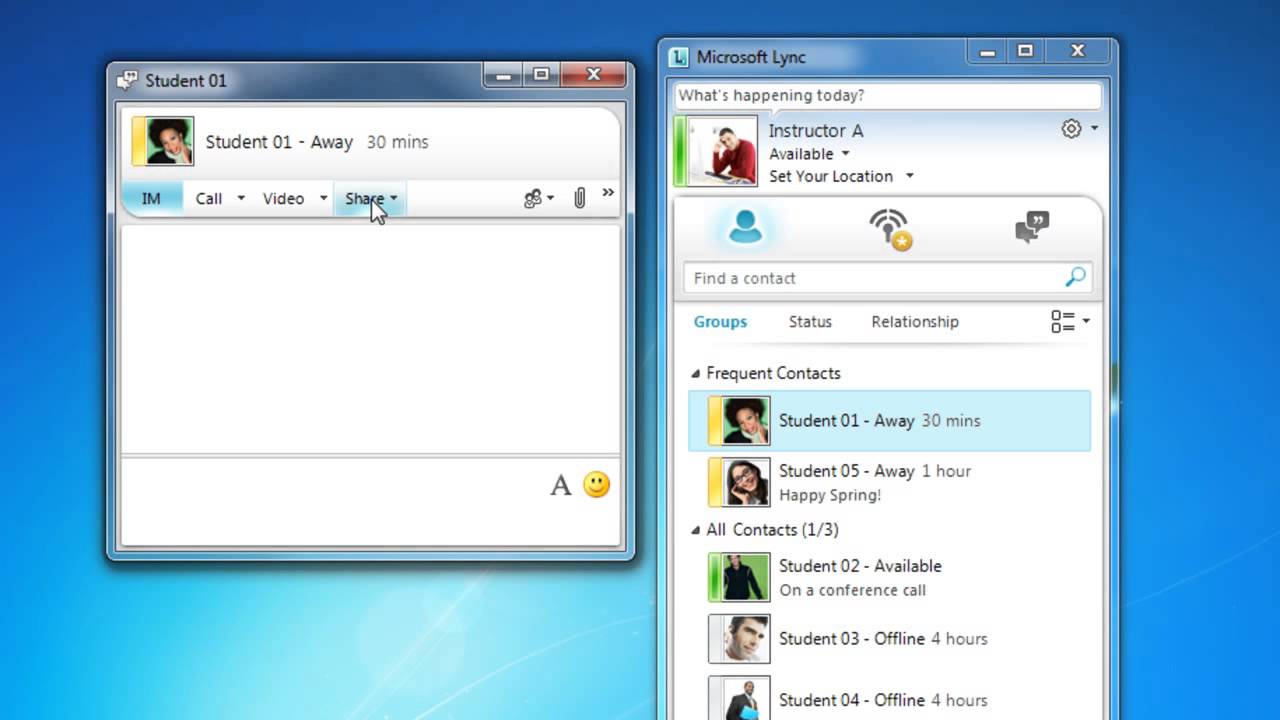The width and height of the screenshot is (1280, 720).
Task: Click the IM button in the conversation
Action: [x=152, y=198]
